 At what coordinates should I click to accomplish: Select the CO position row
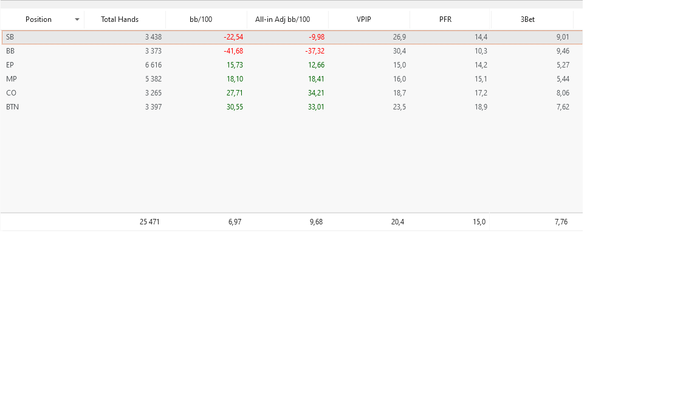[x=292, y=93]
